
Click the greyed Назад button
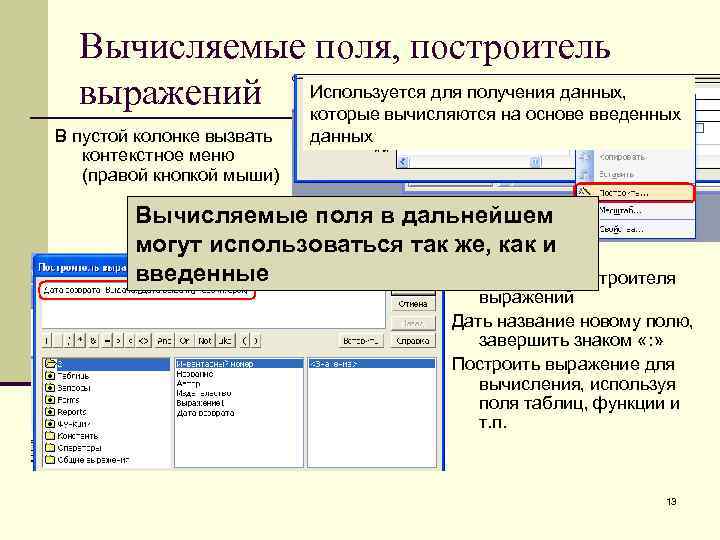(x=413, y=323)
